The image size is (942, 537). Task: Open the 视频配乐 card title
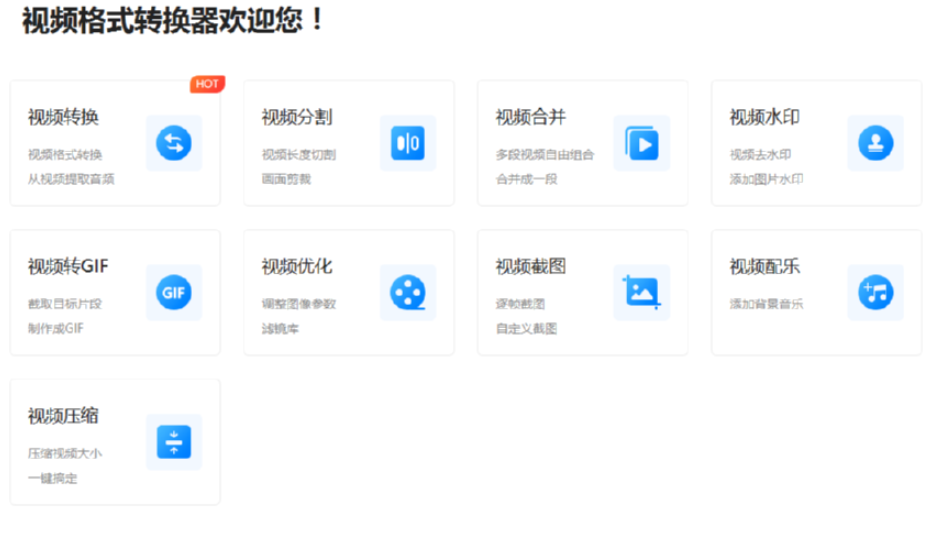click(764, 266)
